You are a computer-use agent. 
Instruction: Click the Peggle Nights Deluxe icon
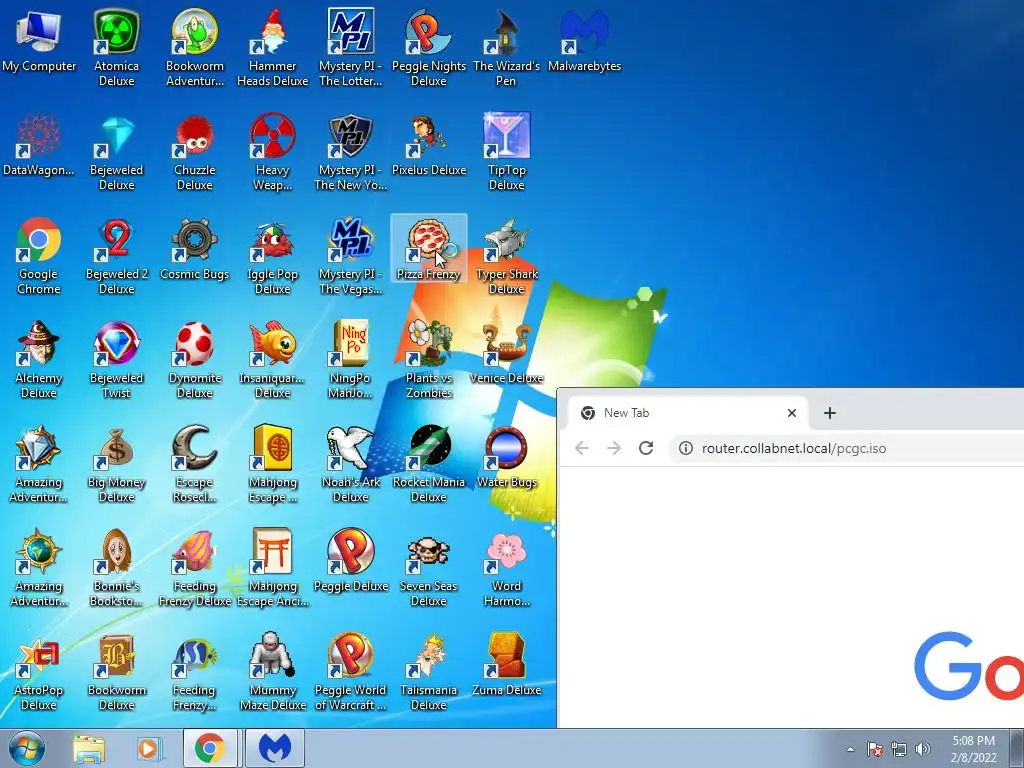pyautogui.click(x=428, y=47)
